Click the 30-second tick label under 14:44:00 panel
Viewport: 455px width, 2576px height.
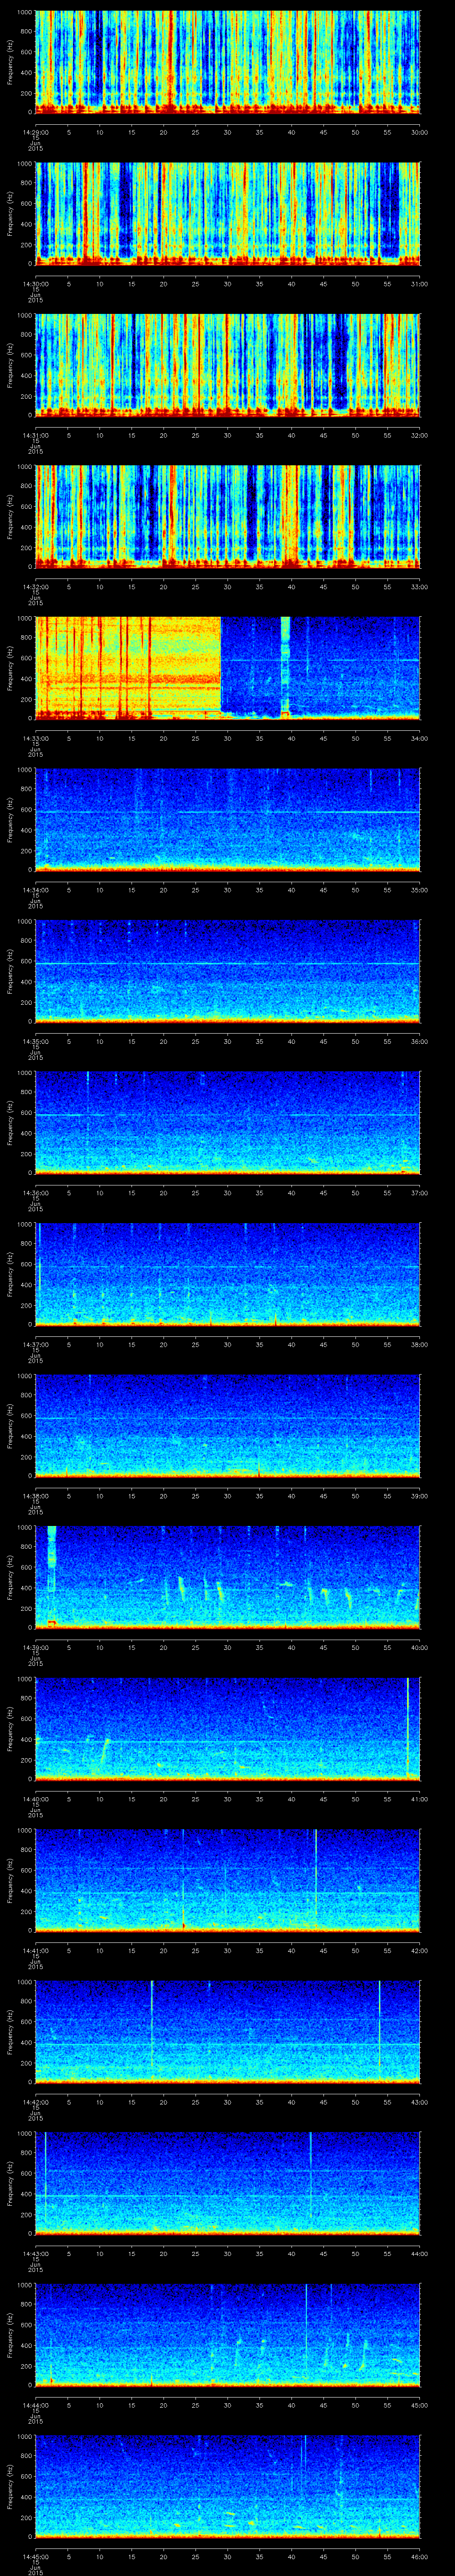(228, 2405)
